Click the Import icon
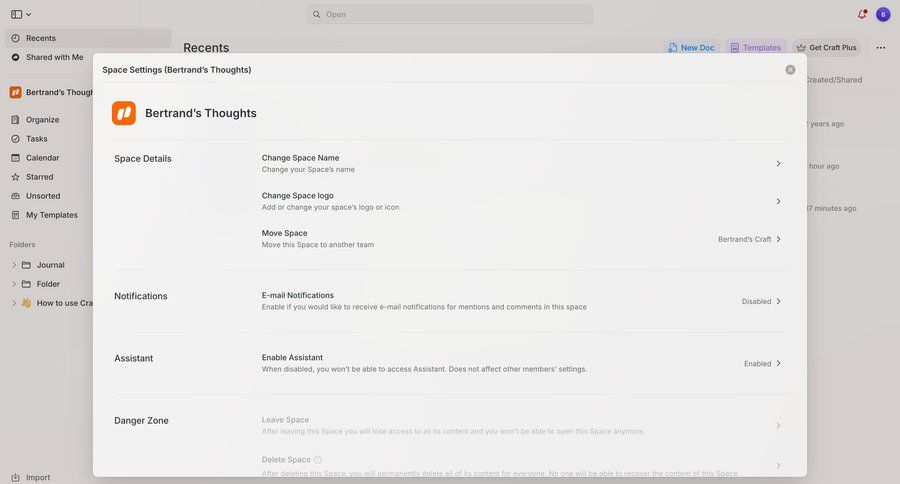The height and width of the screenshot is (484, 900). [x=15, y=477]
